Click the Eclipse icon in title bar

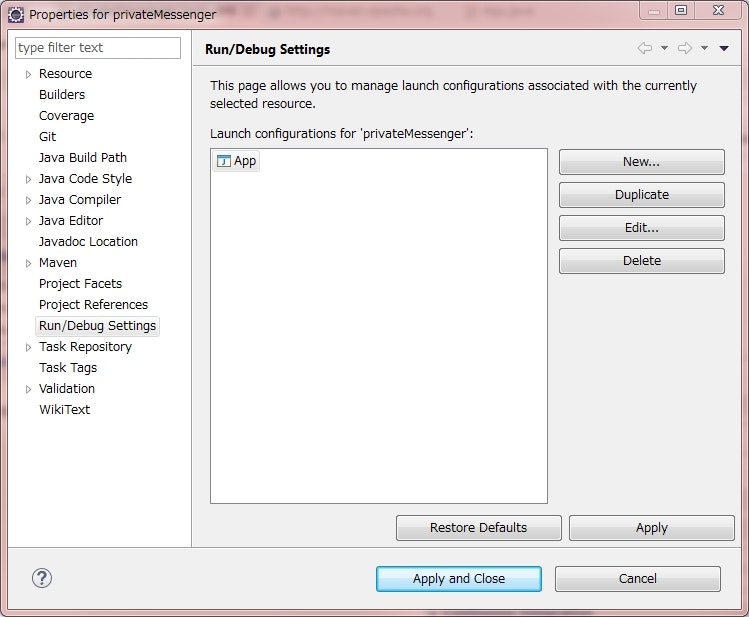point(16,15)
